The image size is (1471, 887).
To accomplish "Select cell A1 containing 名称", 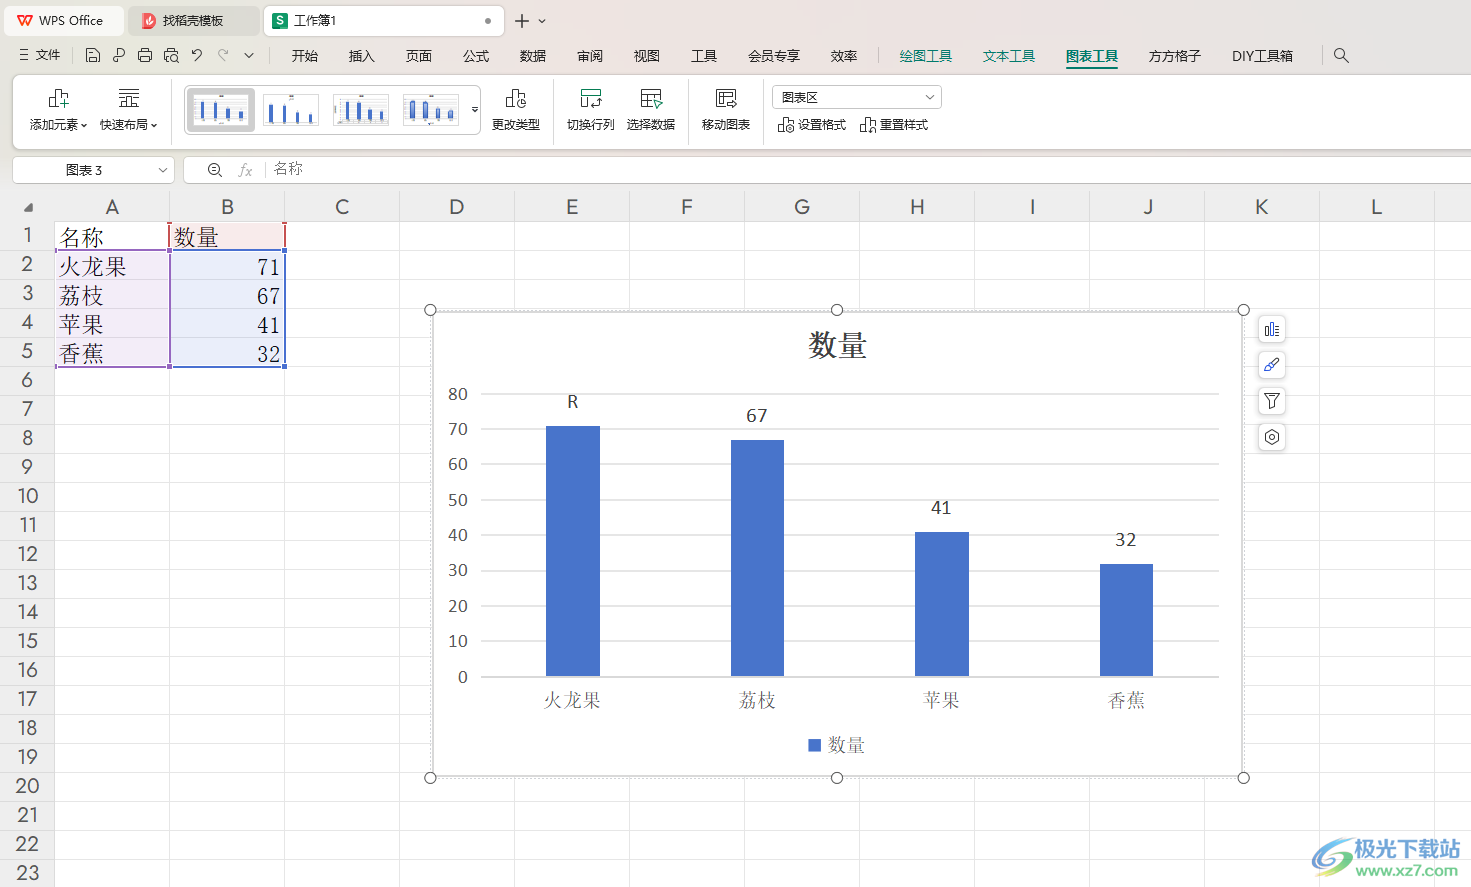I will (x=112, y=237).
